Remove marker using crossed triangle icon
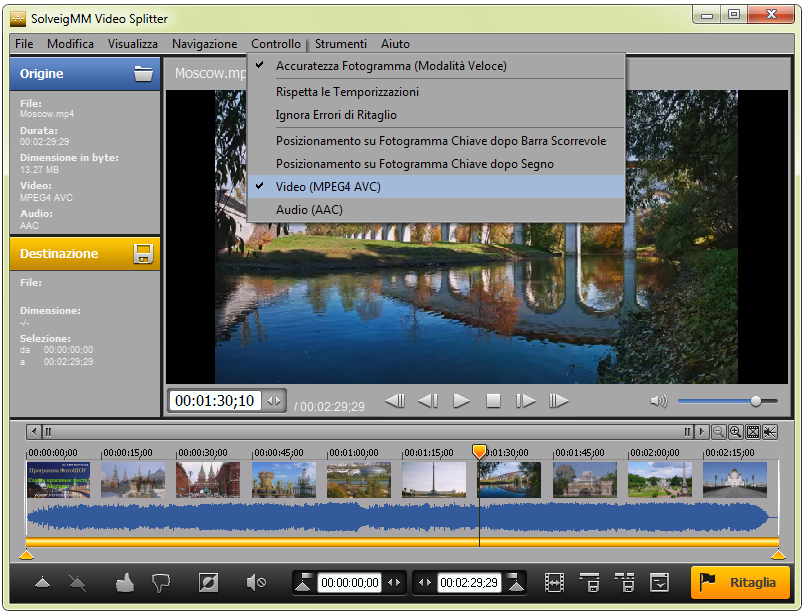This screenshot has height=615, width=805. [x=78, y=583]
